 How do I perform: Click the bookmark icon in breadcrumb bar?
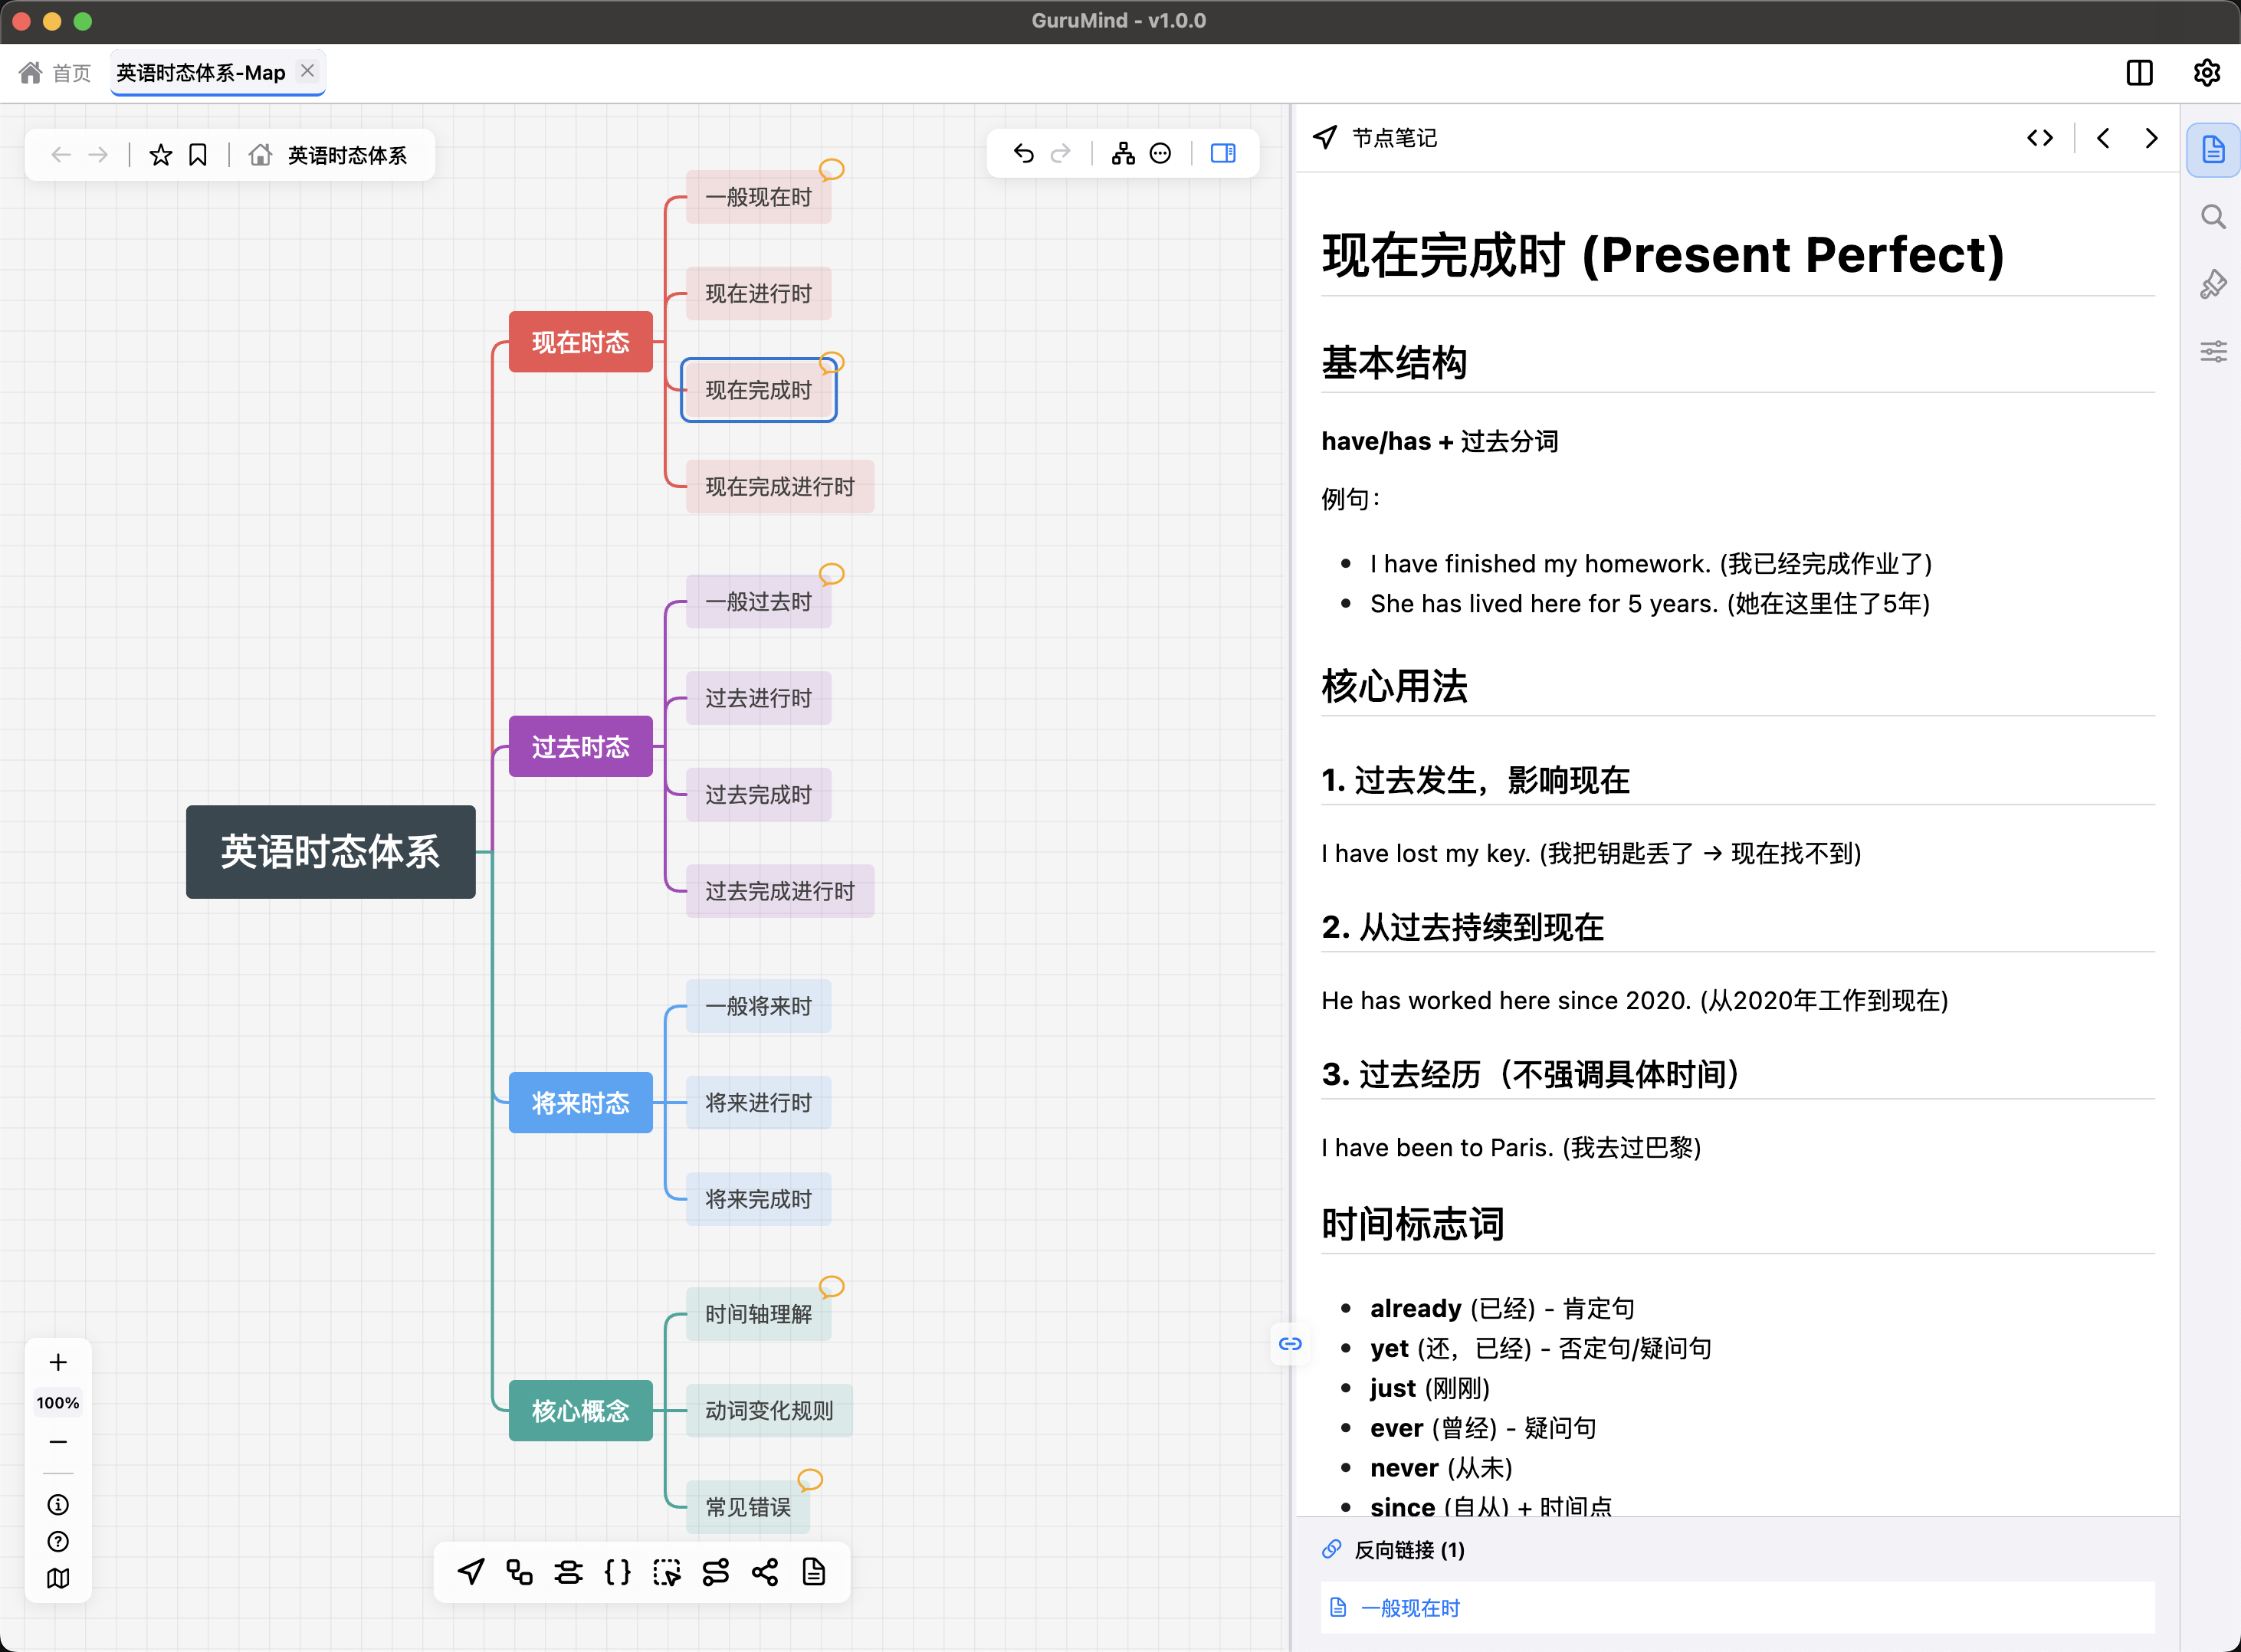tap(198, 155)
